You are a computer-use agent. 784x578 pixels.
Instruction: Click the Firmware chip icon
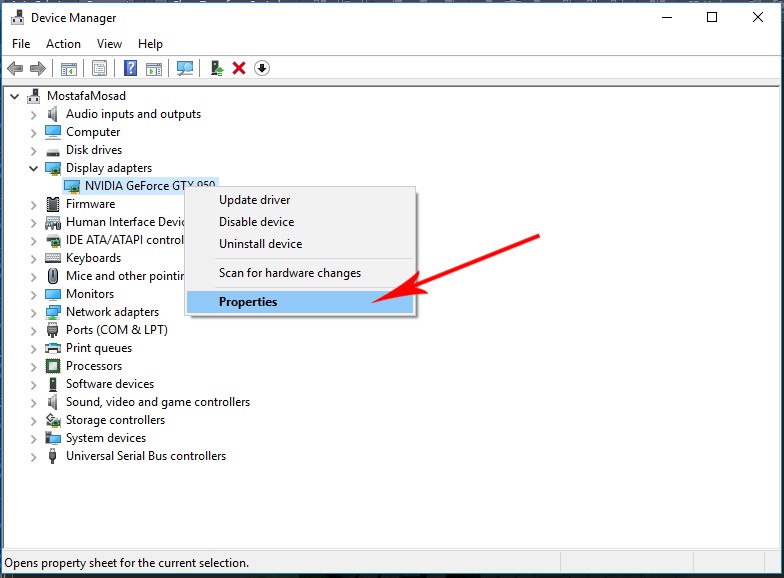click(52, 204)
